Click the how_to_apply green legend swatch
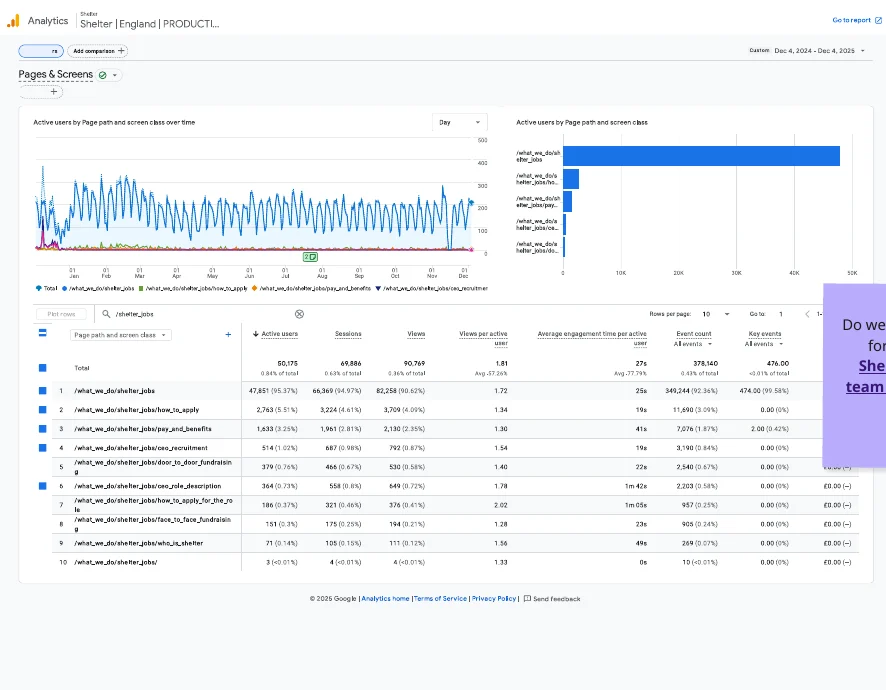This screenshot has height=690, width=886. click(x=141, y=288)
